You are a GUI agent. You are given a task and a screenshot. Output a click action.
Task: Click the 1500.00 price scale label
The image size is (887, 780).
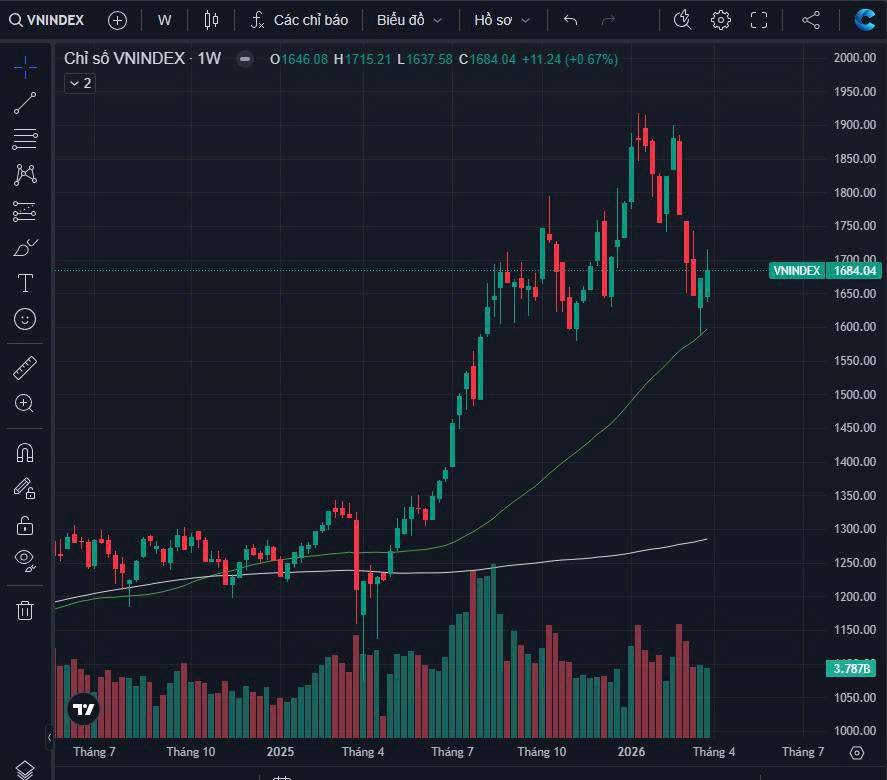(854, 394)
